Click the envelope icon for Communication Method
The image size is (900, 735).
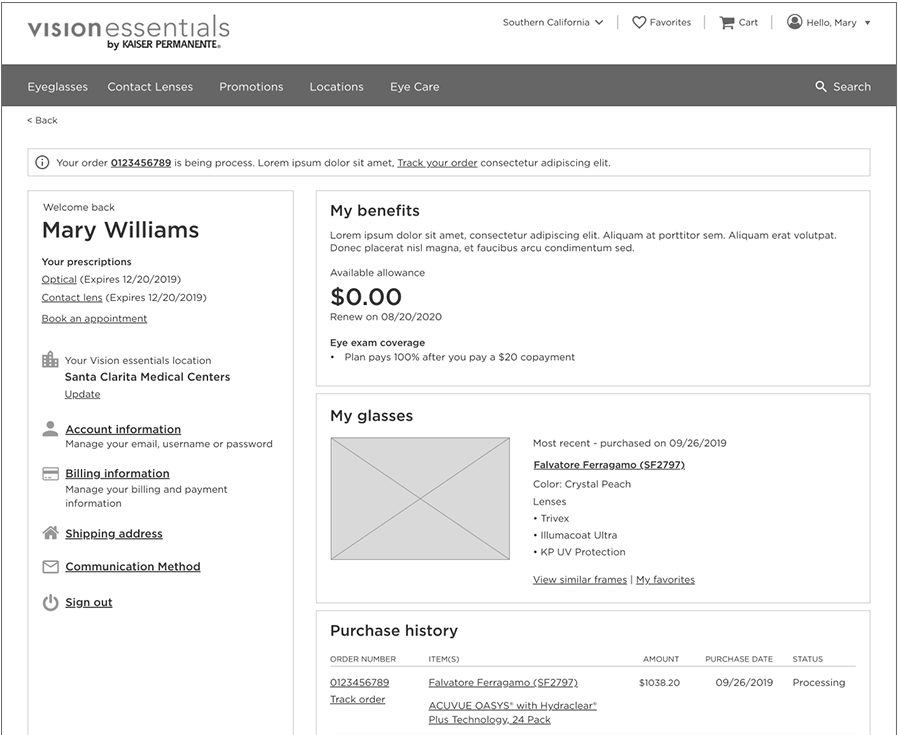coord(50,567)
